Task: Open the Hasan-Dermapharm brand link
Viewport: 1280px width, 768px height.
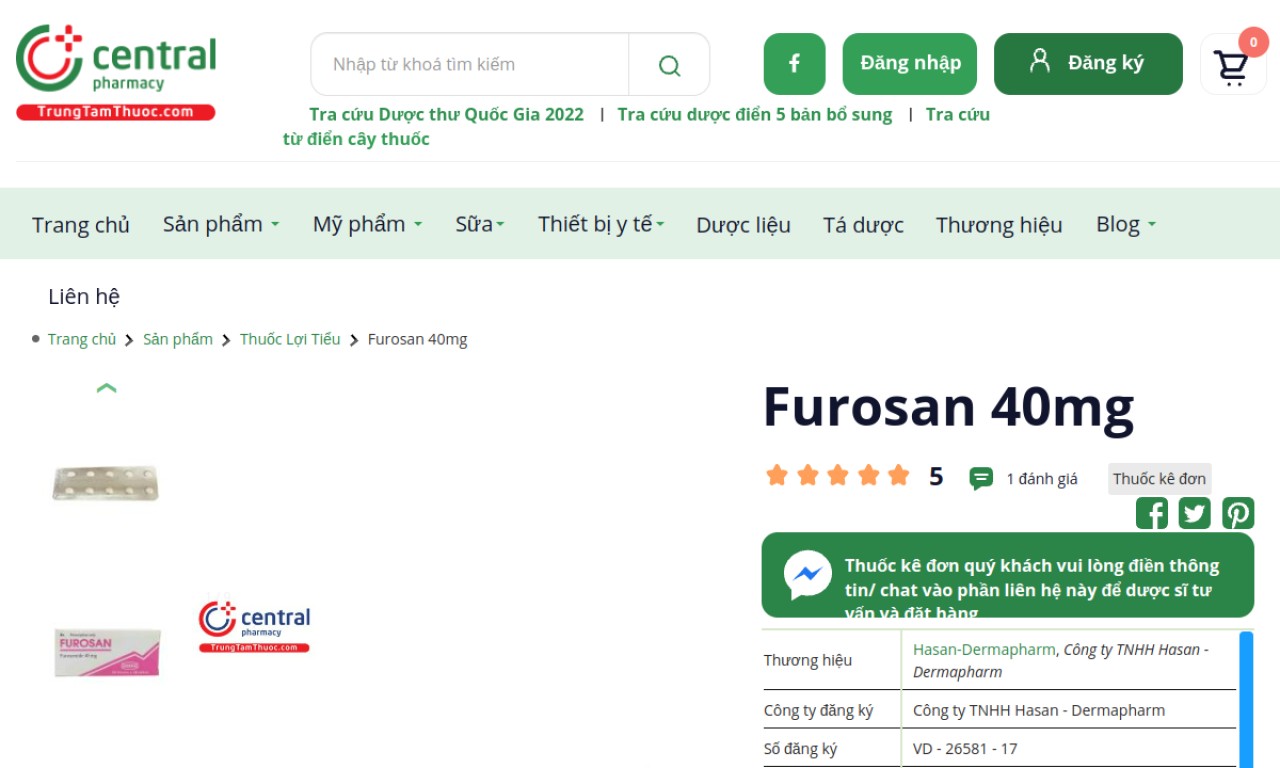Action: click(x=984, y=649)
